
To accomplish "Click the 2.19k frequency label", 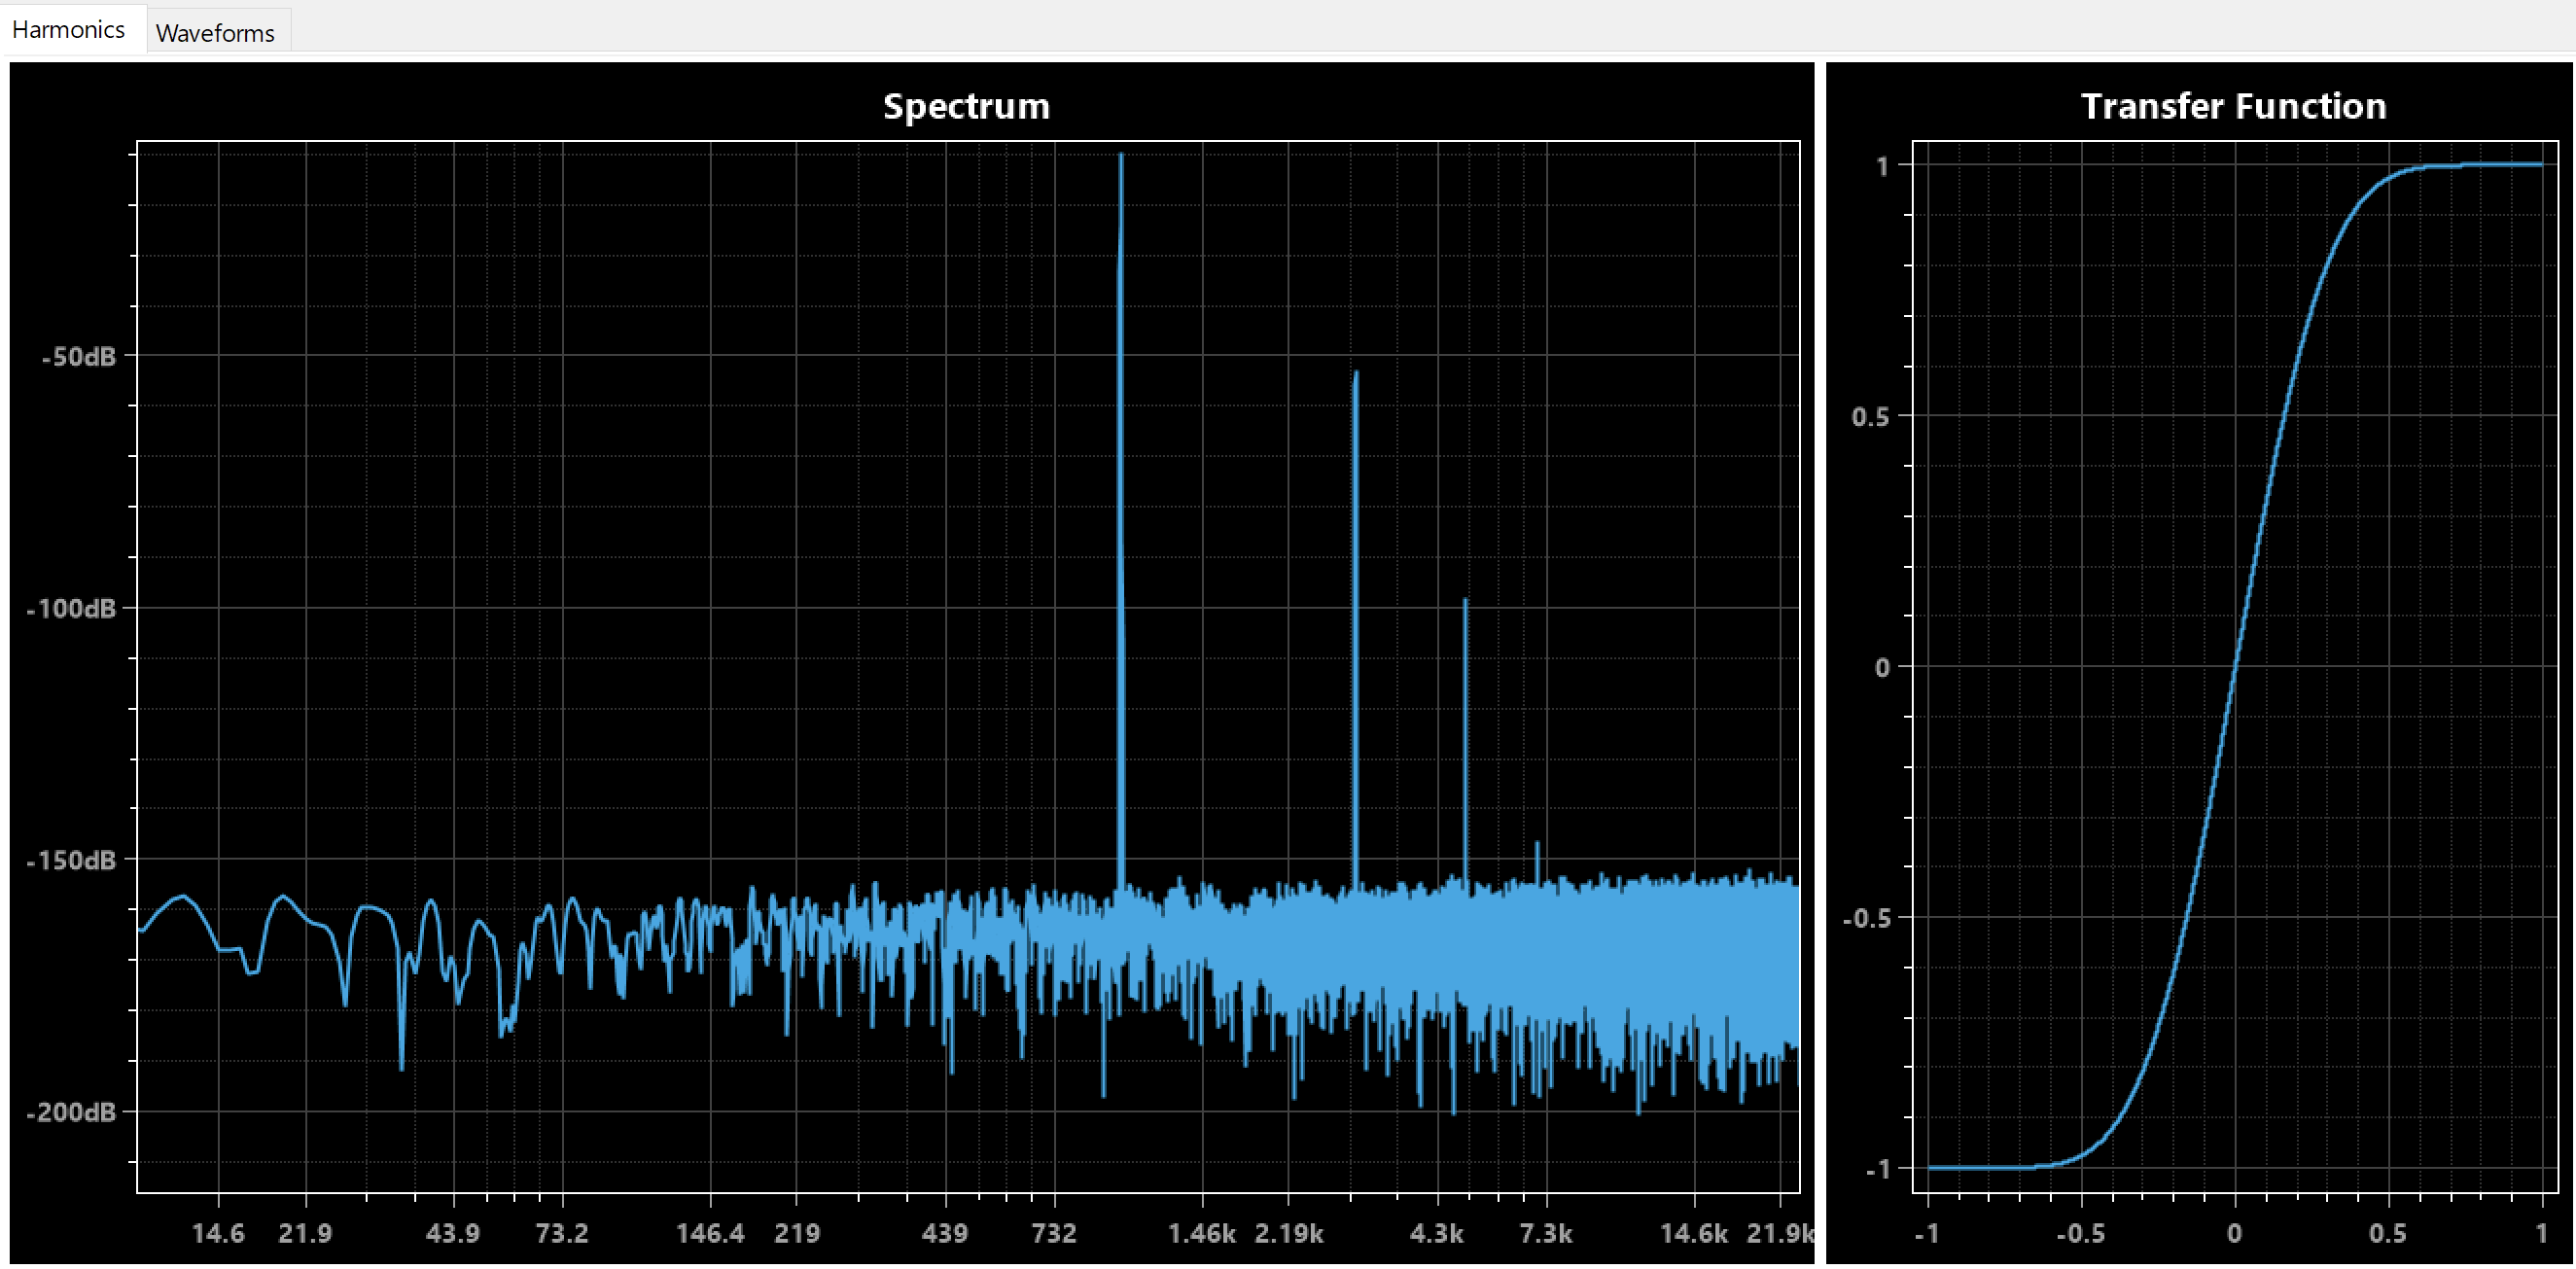I will coord(1289,1233).
